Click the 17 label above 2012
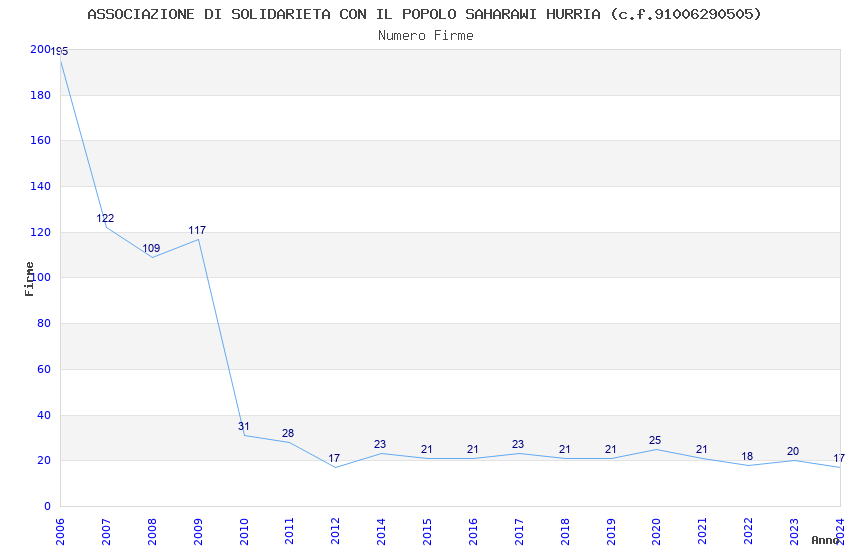 pyautogui.click(x=334, y=458)
